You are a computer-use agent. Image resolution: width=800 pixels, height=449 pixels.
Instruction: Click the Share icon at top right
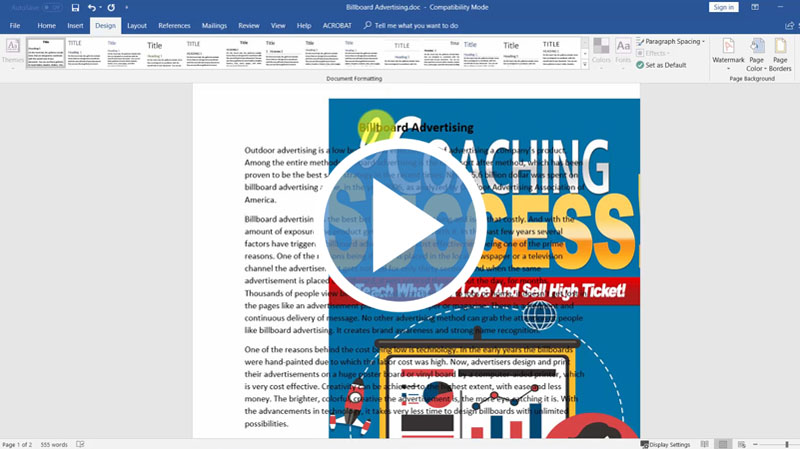(787, 24)
